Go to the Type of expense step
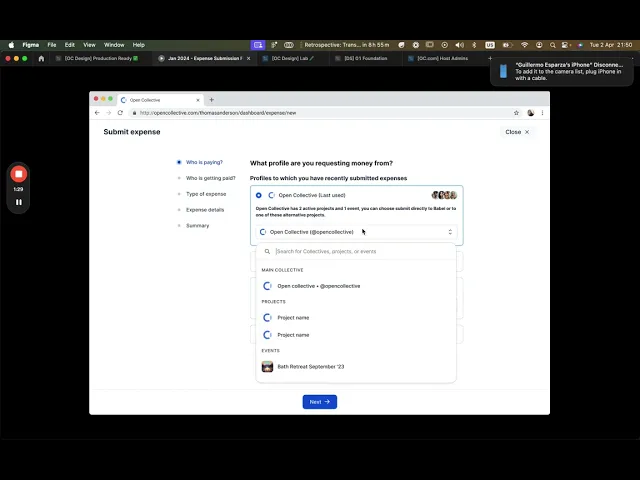Screen dimensions: 640x480 [x=206, y=194]
